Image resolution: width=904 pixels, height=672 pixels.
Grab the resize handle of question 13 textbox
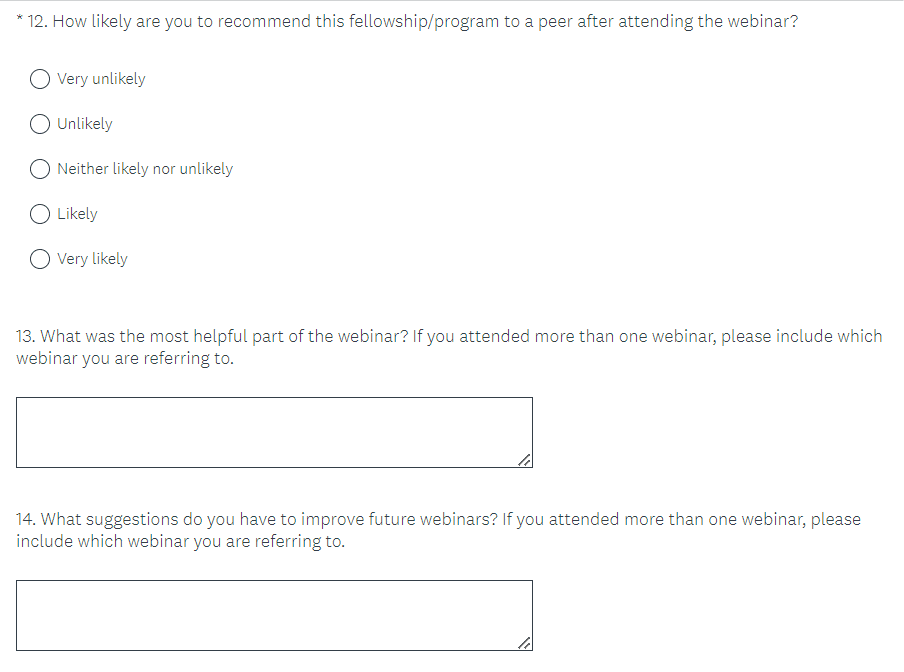tap(525, 460)
